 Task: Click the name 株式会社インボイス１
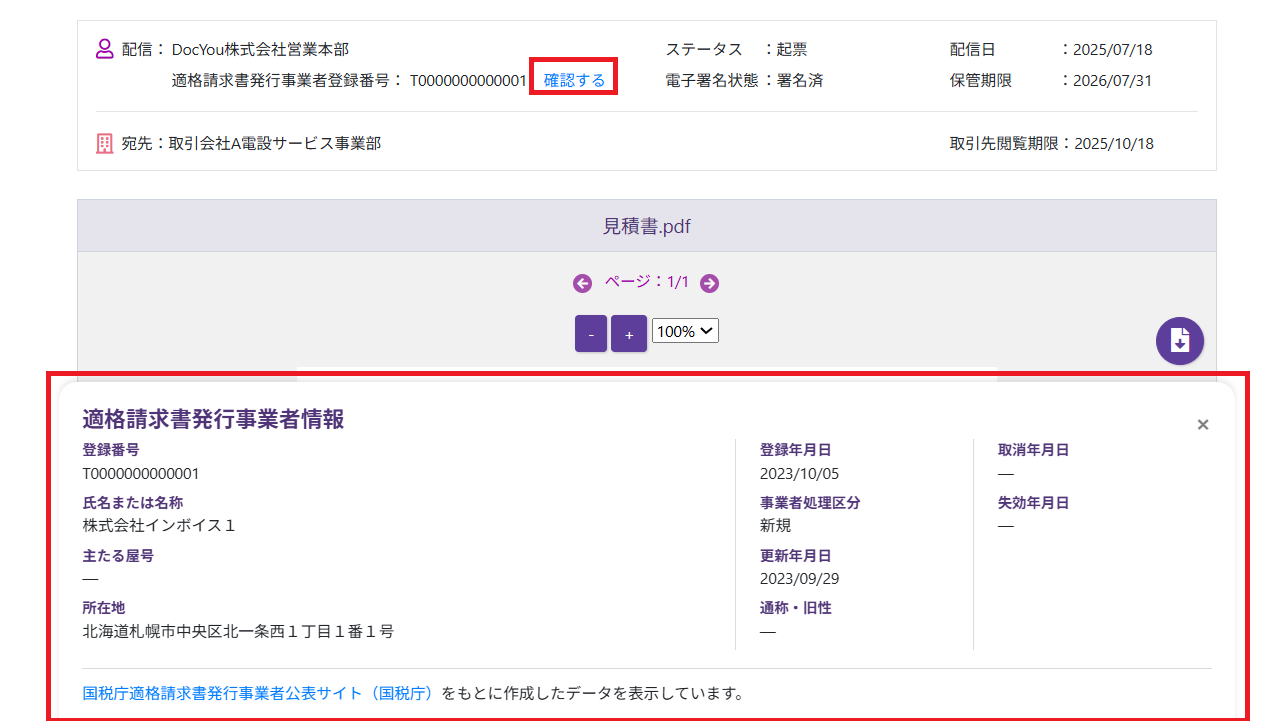pos(159,525)
